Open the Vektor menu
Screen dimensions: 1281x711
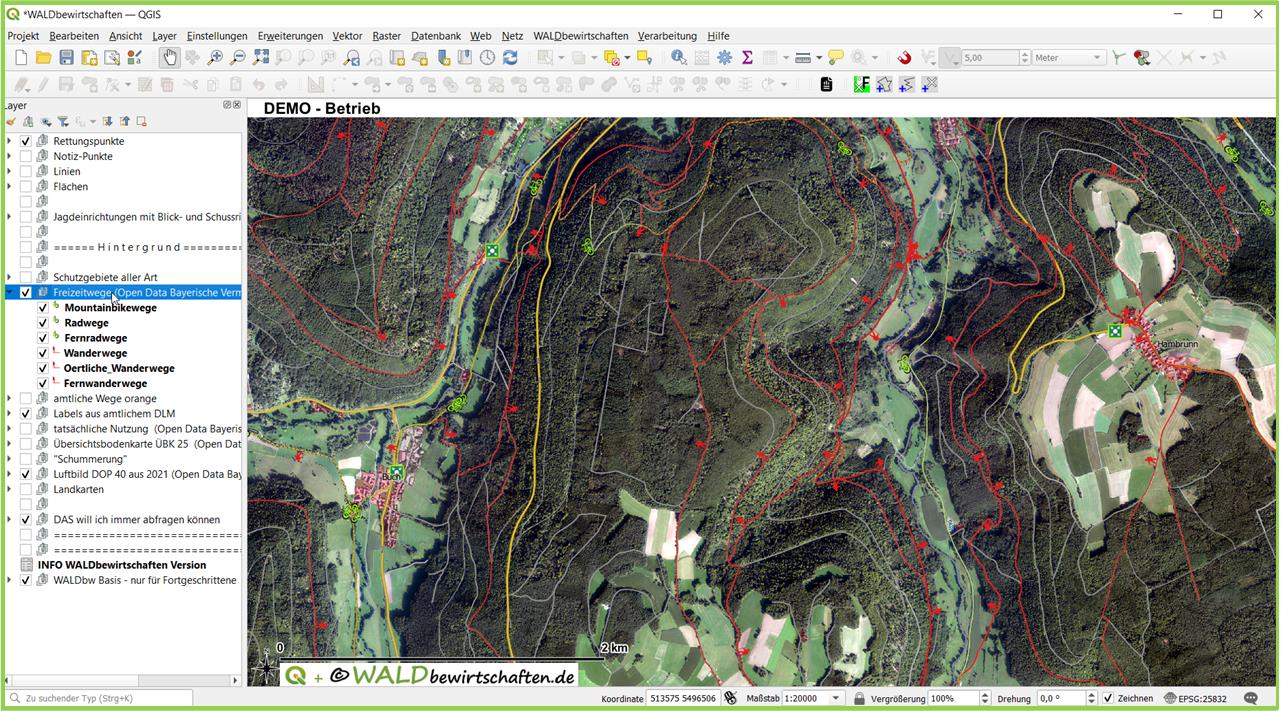[347, 36]
